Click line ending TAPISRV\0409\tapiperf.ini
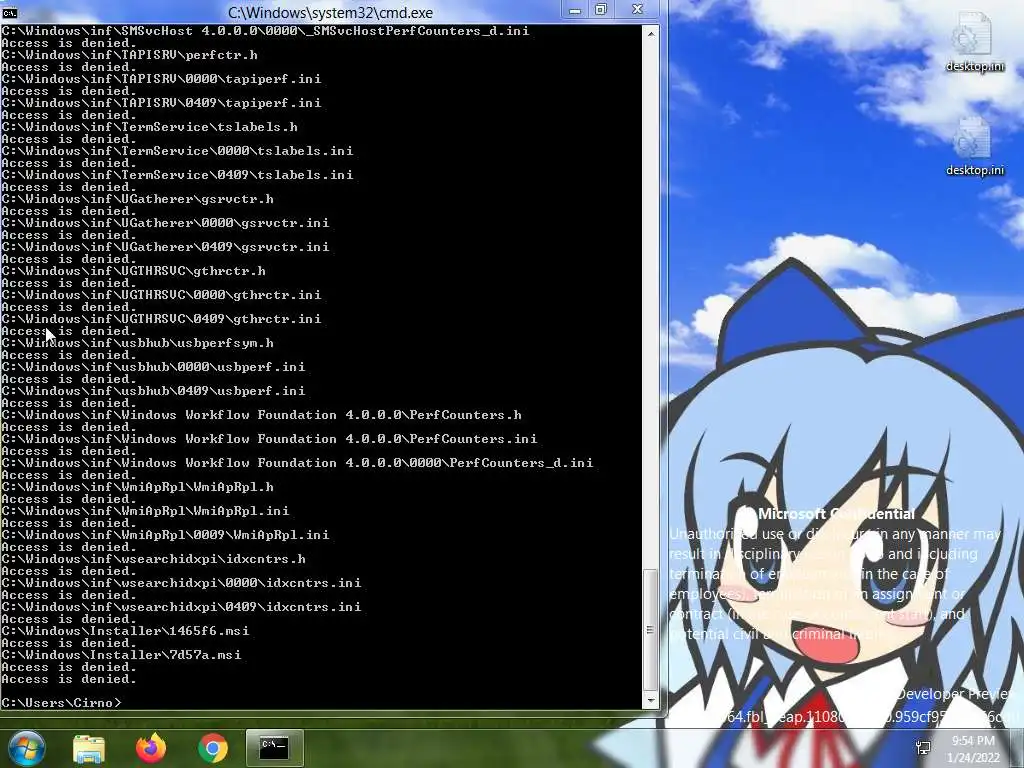Screen dimensions: 1024x768 tap(161, 103)
